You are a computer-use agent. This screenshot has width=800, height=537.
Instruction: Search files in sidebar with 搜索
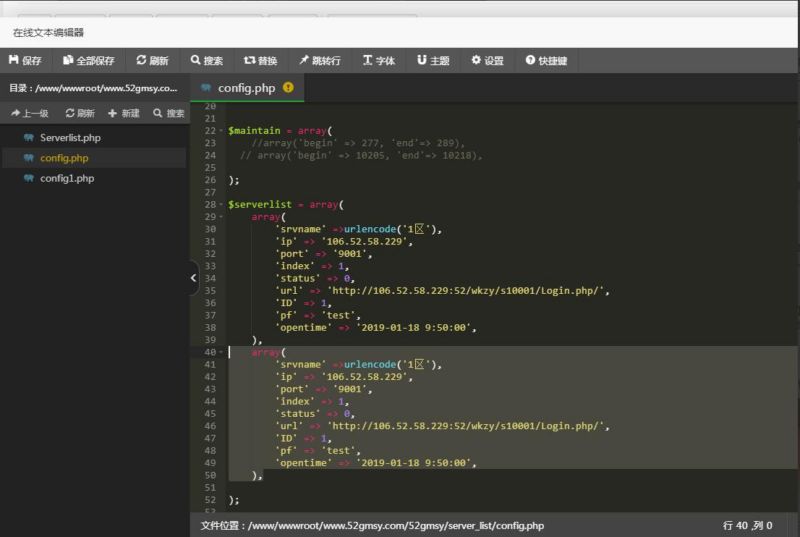(168, 113)
